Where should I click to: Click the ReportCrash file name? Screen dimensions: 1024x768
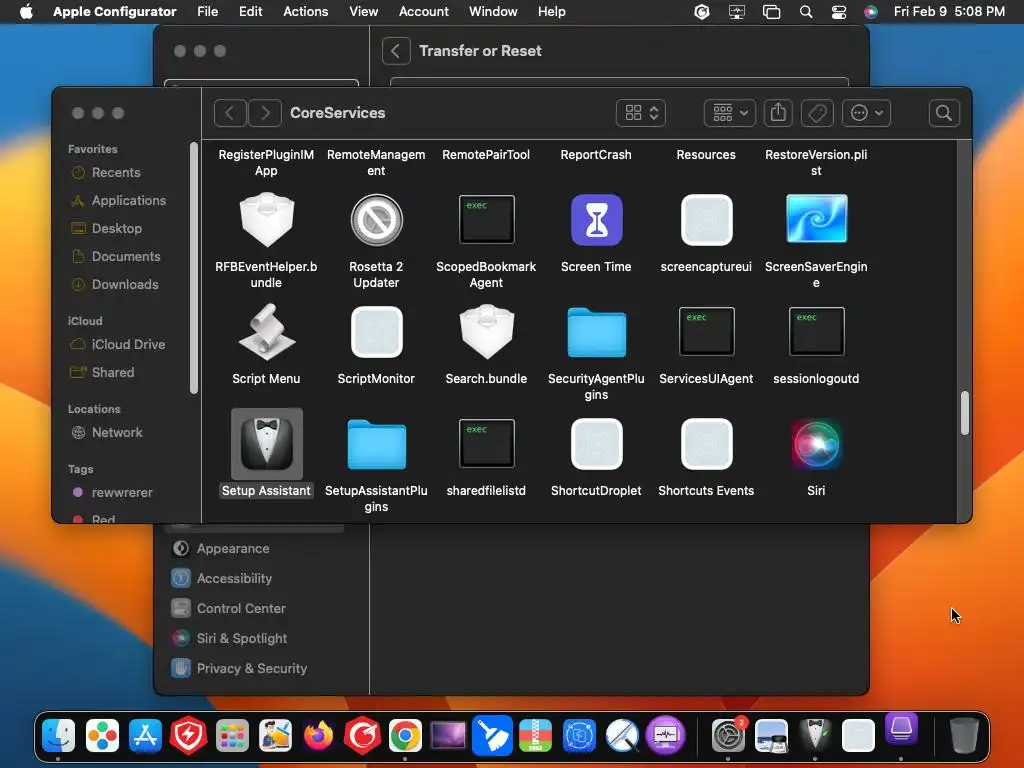tap(596, 155)
